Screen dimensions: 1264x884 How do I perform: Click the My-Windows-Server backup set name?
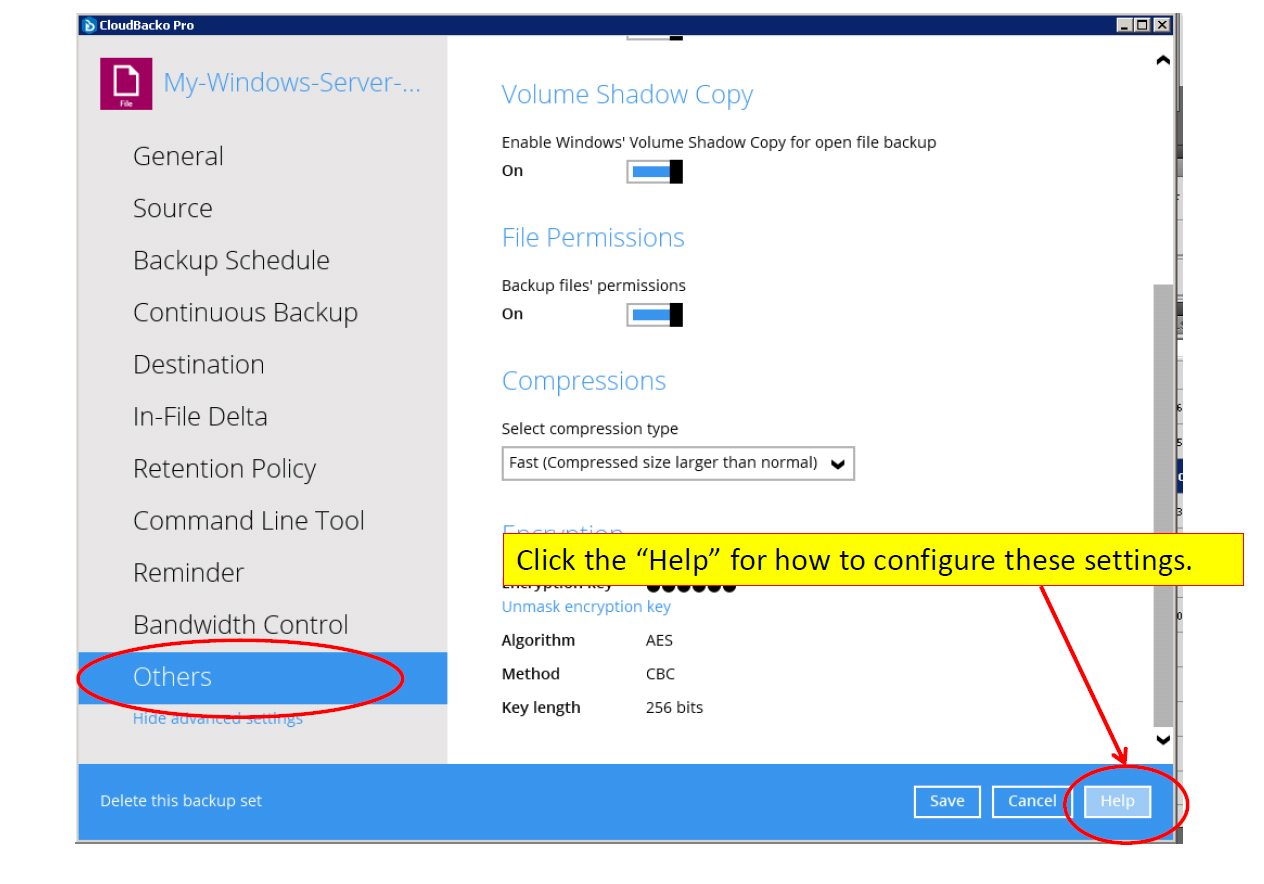(292, 83)
